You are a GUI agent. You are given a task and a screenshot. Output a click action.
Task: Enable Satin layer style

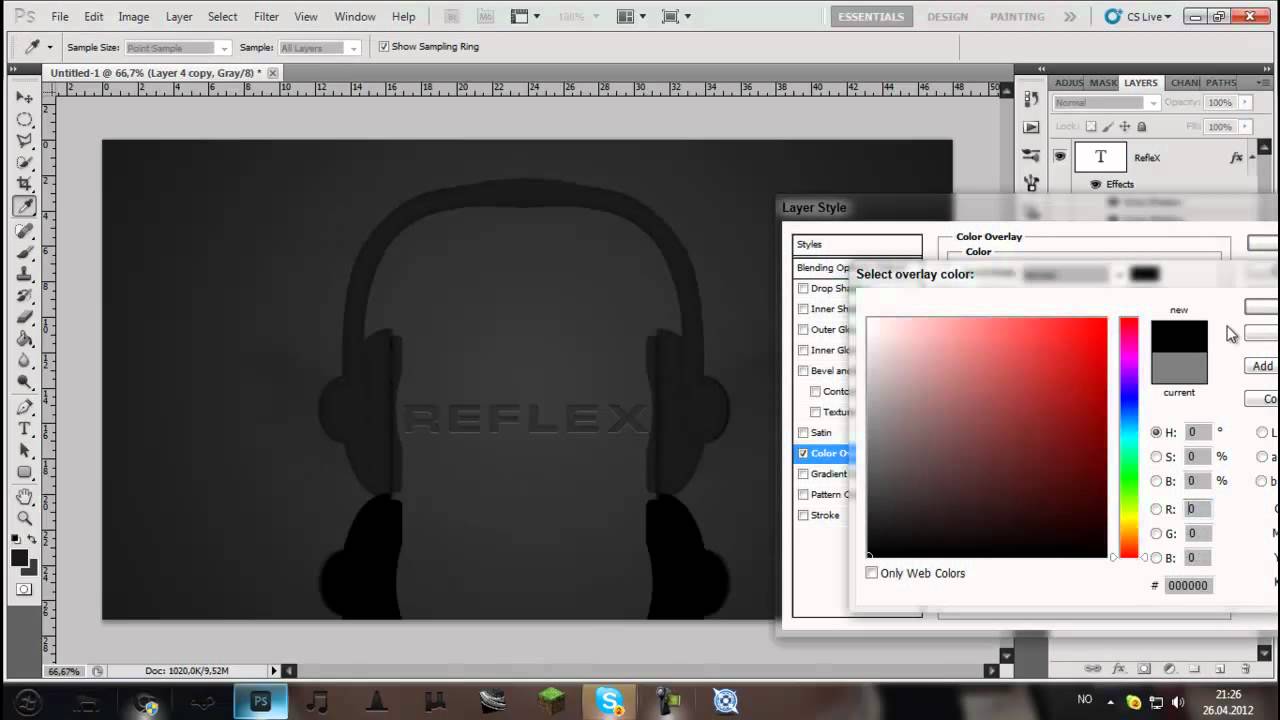(803, 433)
